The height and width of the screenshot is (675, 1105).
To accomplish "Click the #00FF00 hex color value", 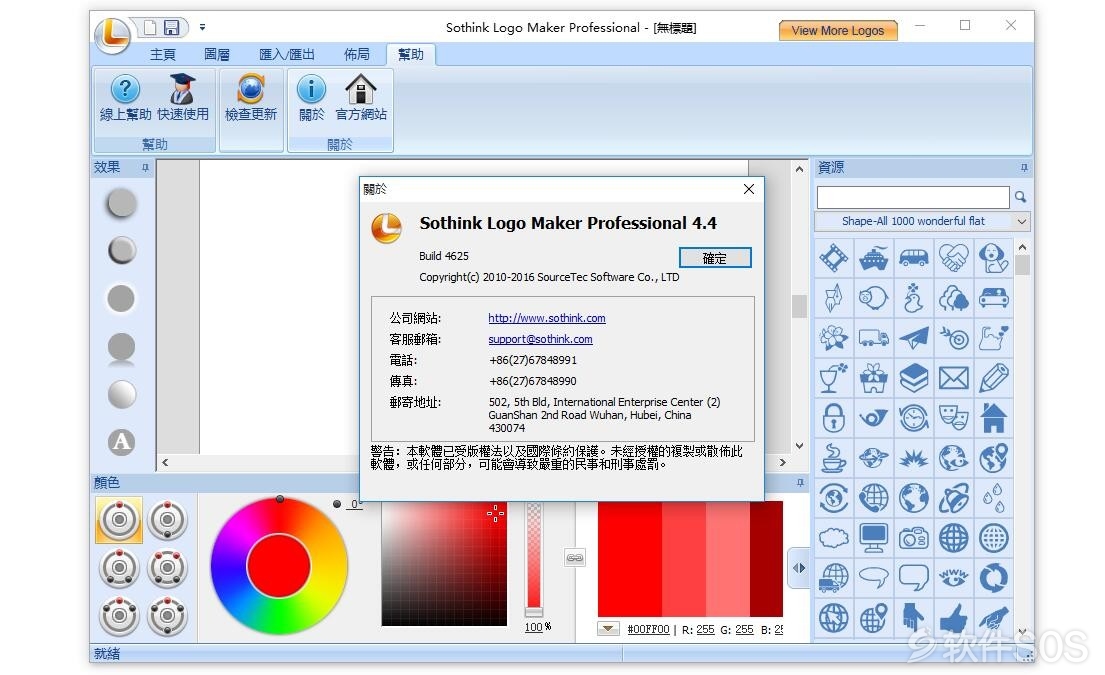I will [648, 629].
